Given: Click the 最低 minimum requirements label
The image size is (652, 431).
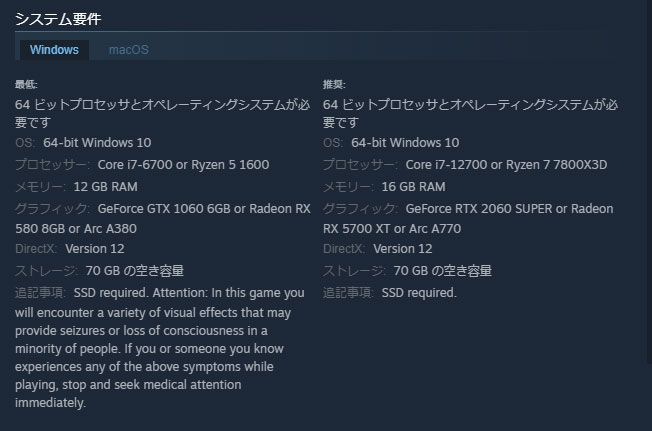Looking at the screenshot, I should click(26, 84).
